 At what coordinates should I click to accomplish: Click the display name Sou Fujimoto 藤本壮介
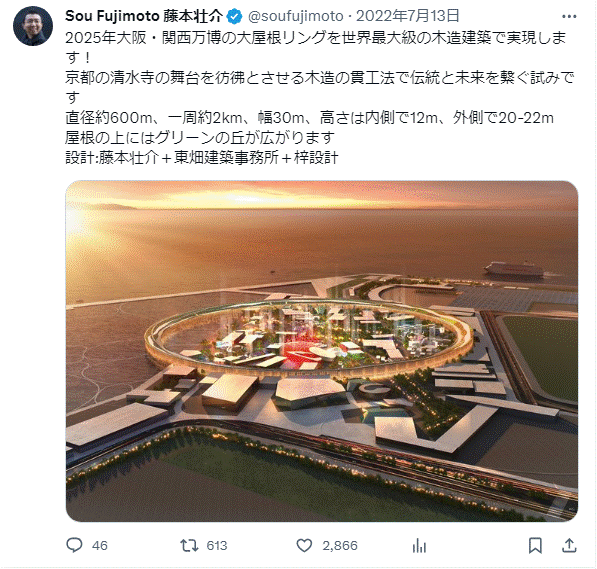[144, 16]
